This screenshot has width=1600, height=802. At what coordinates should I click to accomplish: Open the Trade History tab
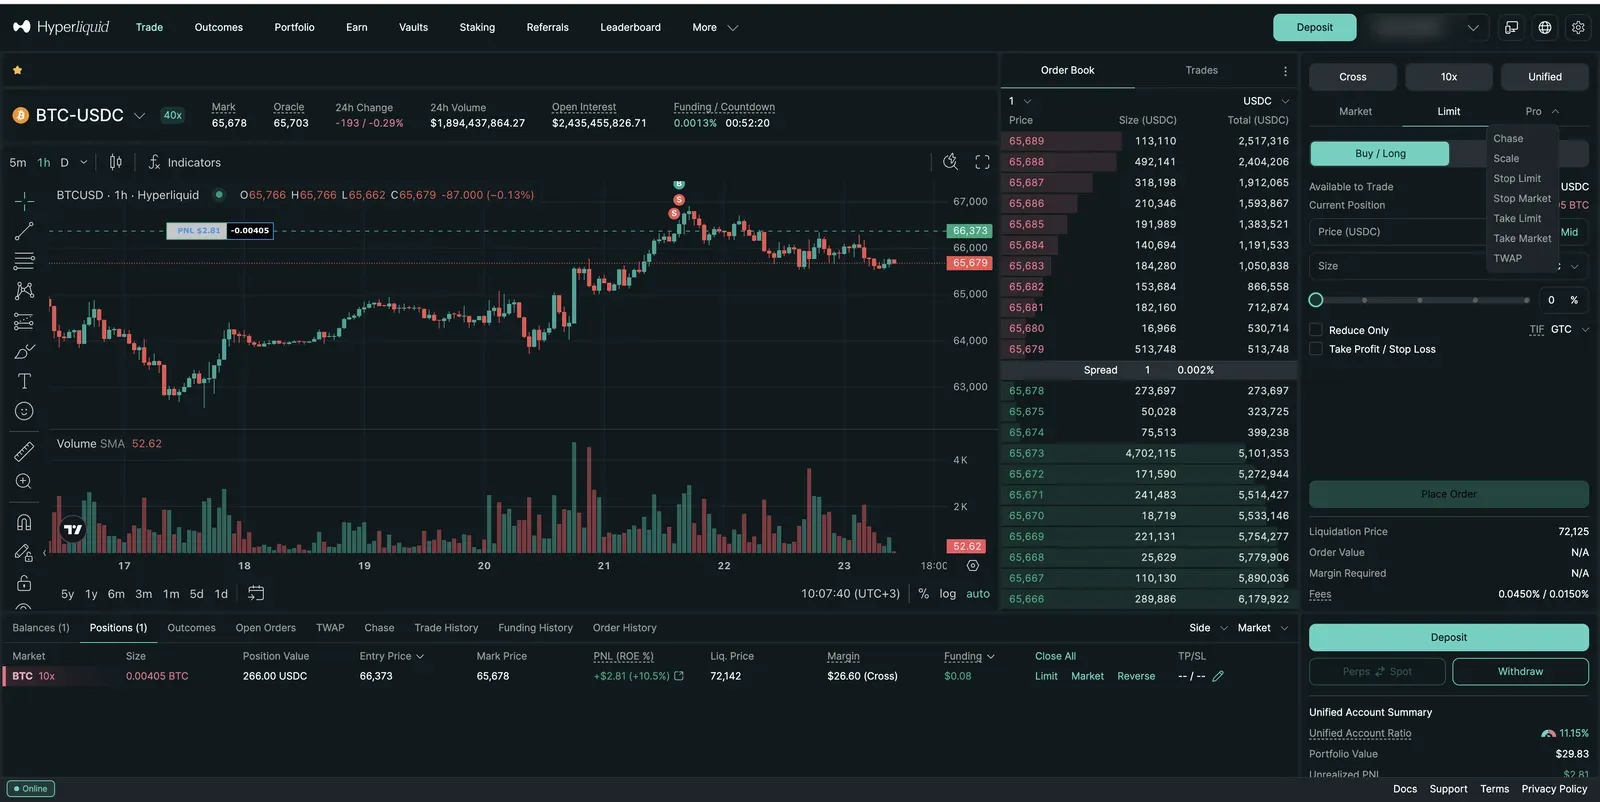coord(446,628)
